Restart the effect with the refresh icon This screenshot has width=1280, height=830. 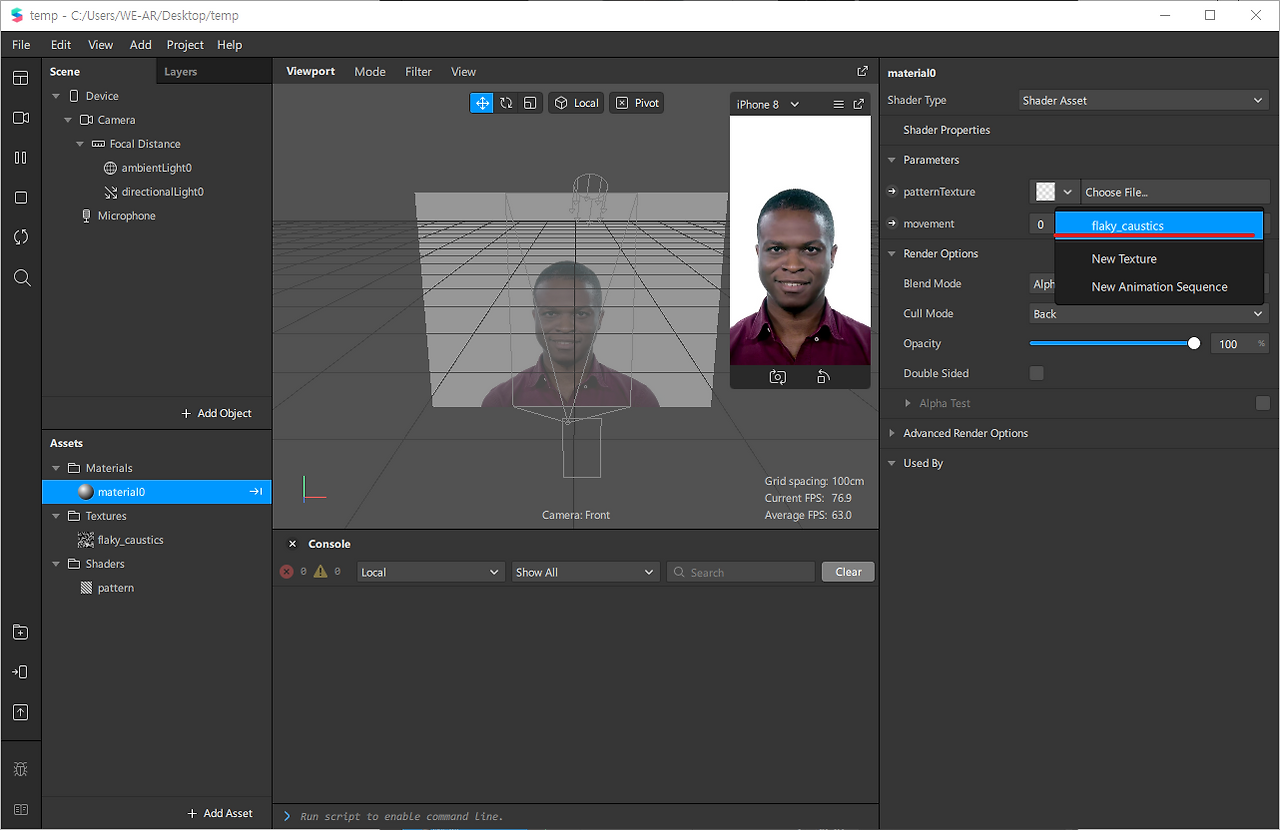click(x=21, y=237)
